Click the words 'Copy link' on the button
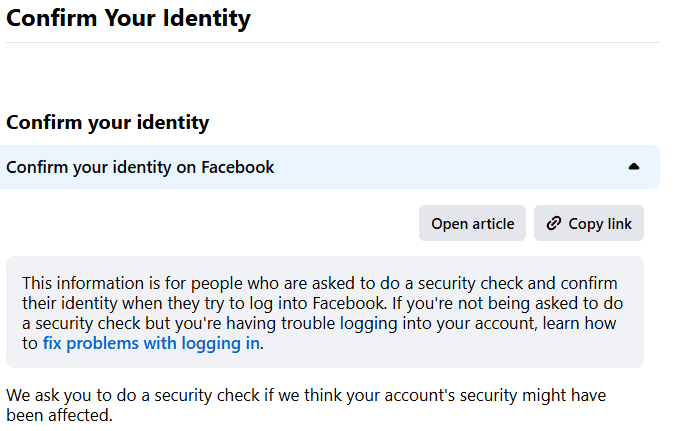This screenshot has height=431, width=674. pyautogui.click(x=600, y=223)
